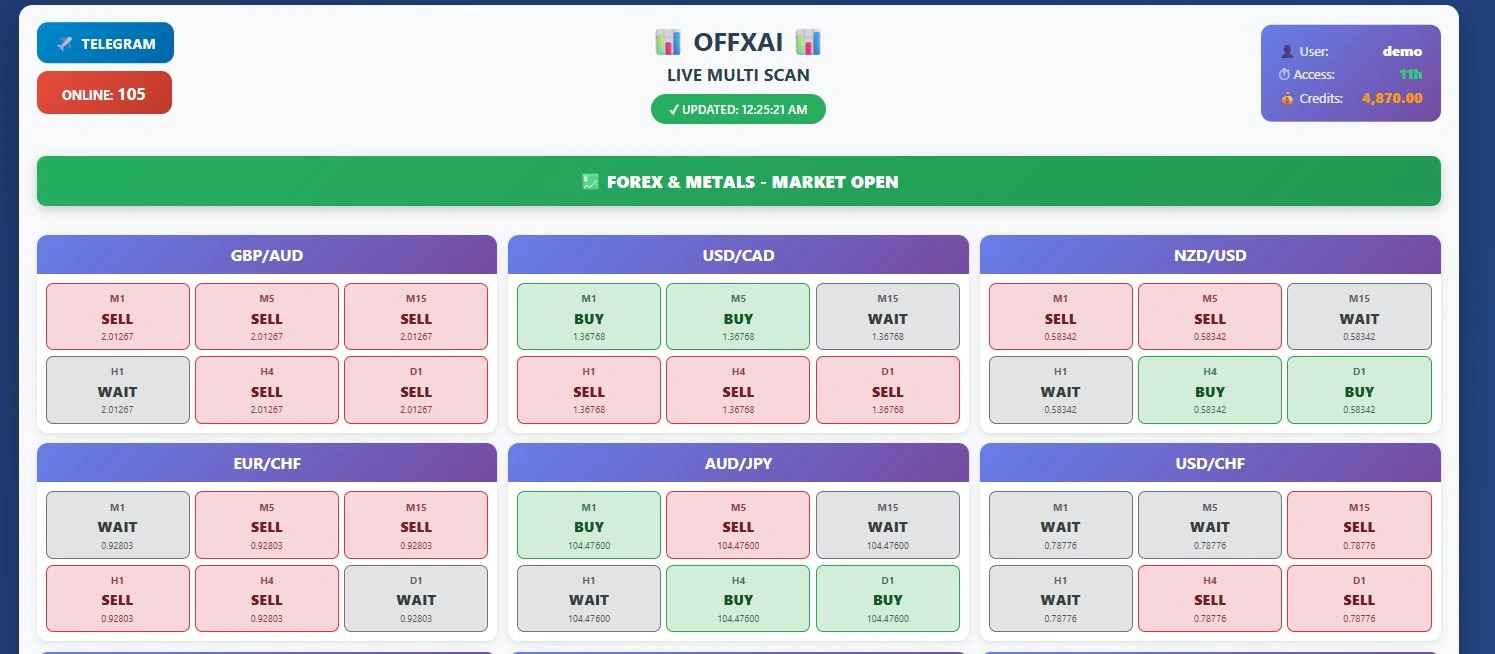This screenshot has width=1495, height=654.
Task: Open the AUD/JPY pair header
Action: (x=738, y=464)
